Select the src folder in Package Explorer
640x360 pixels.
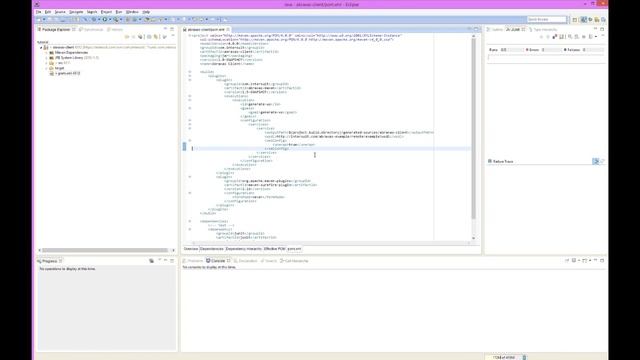coord(60,63)
